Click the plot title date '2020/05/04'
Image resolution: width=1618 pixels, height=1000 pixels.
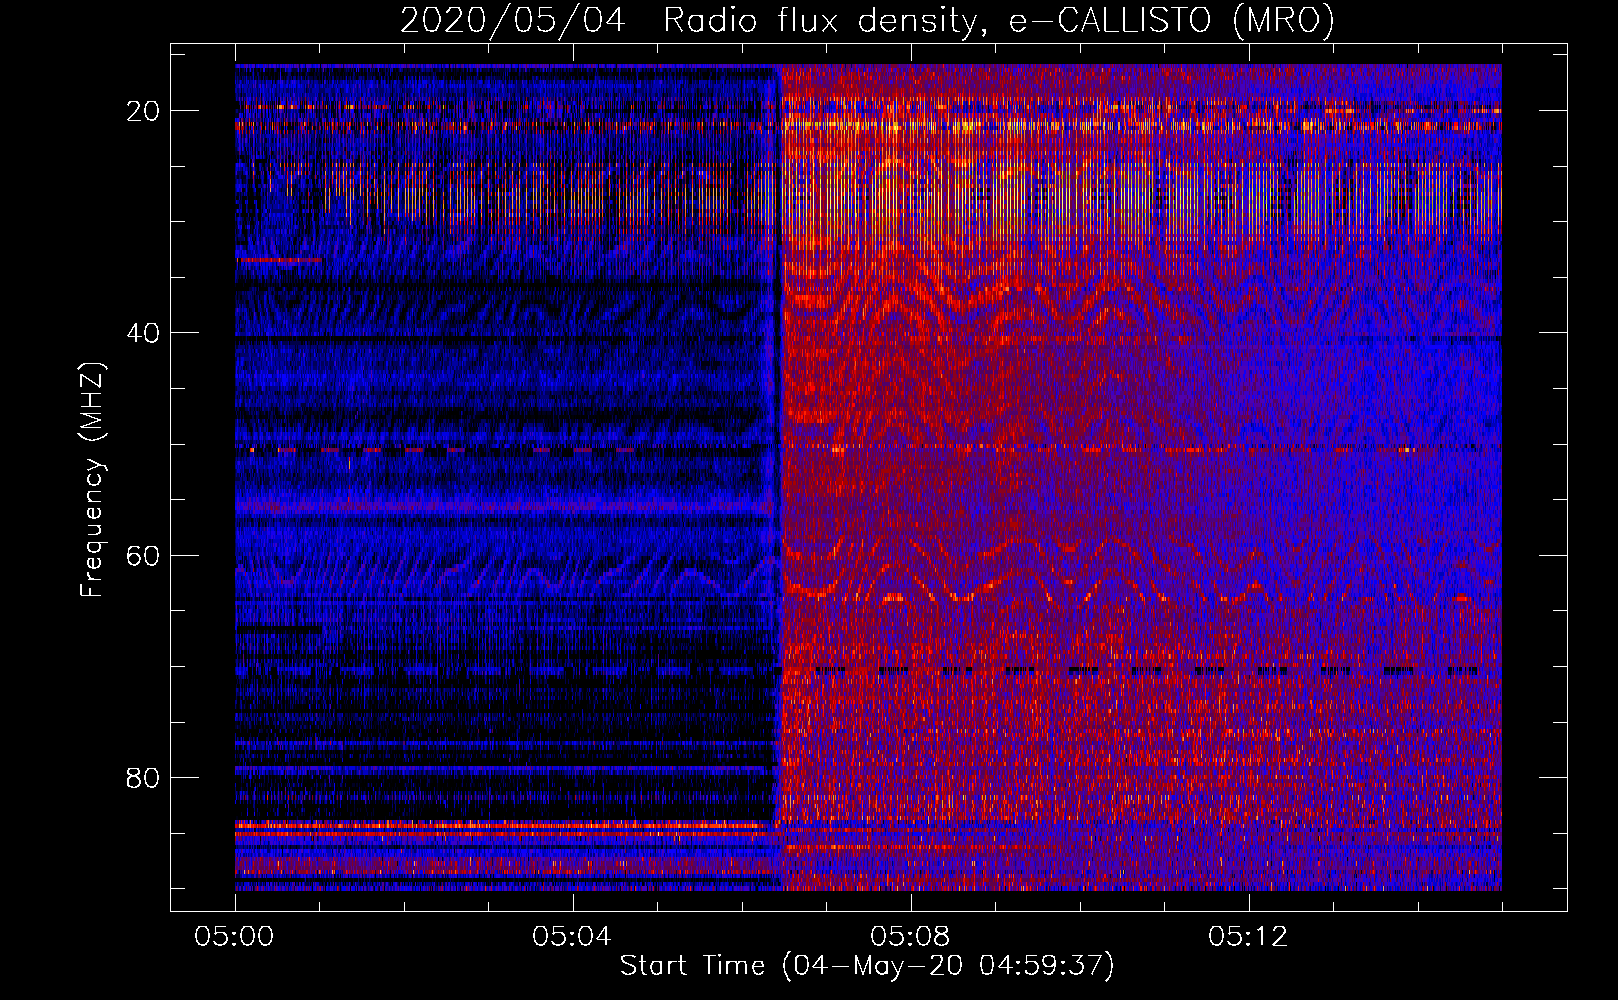[513, 20]
